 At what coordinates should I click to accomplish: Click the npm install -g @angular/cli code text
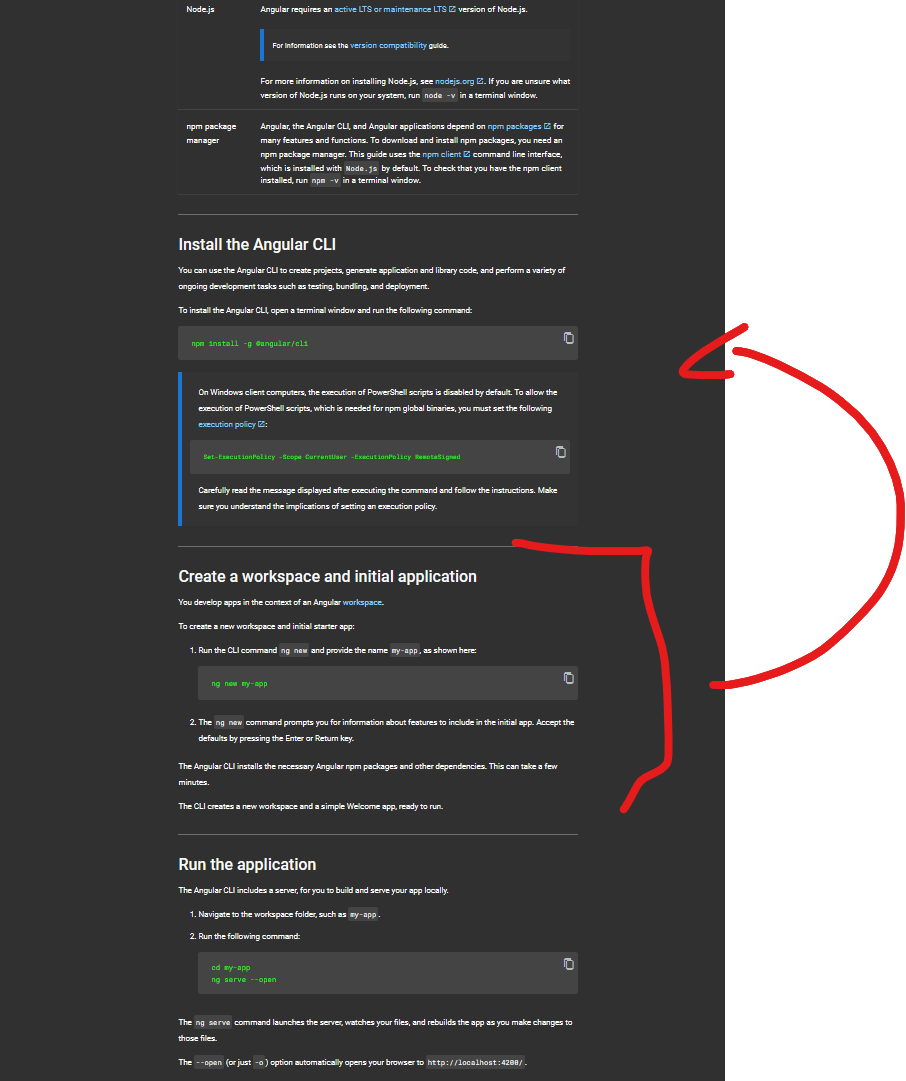coord(250,343)
